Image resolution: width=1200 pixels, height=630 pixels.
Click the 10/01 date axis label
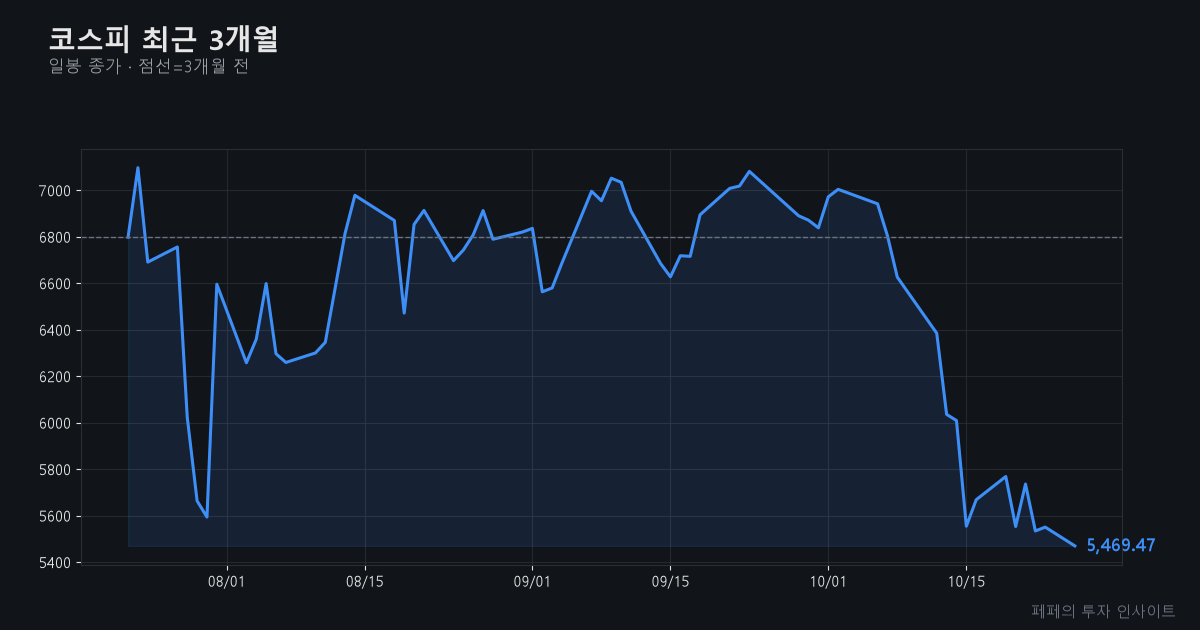point(828,582)
